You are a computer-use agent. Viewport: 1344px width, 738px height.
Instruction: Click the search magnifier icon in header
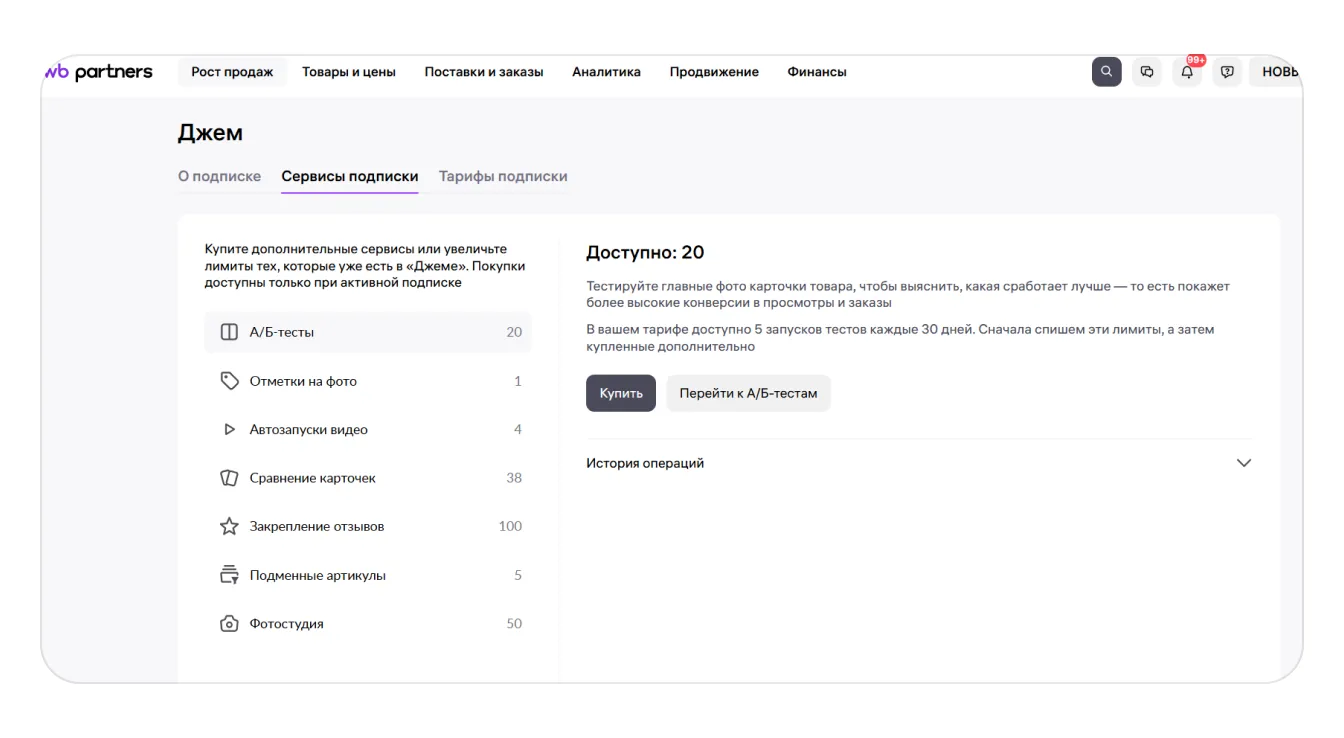click(1106, 72)
